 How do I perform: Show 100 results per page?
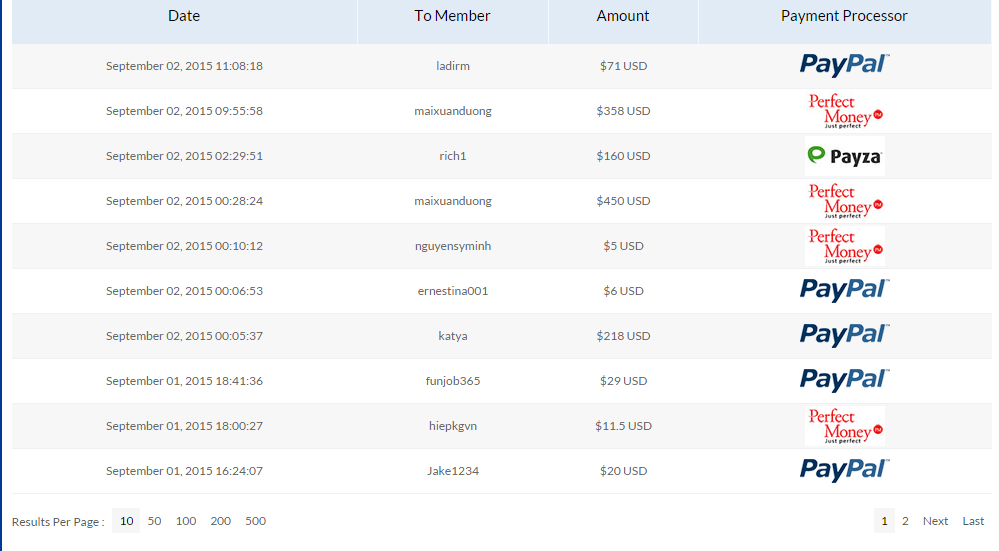point(186,521)
